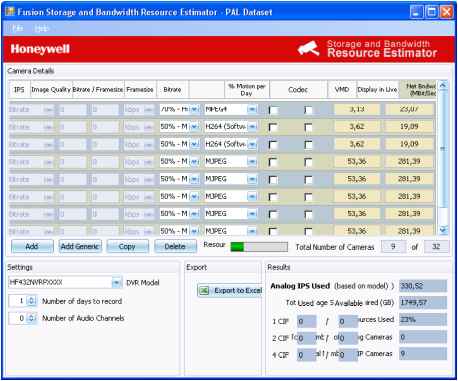Toggle first checkbox in second MJPEG row

273,179
